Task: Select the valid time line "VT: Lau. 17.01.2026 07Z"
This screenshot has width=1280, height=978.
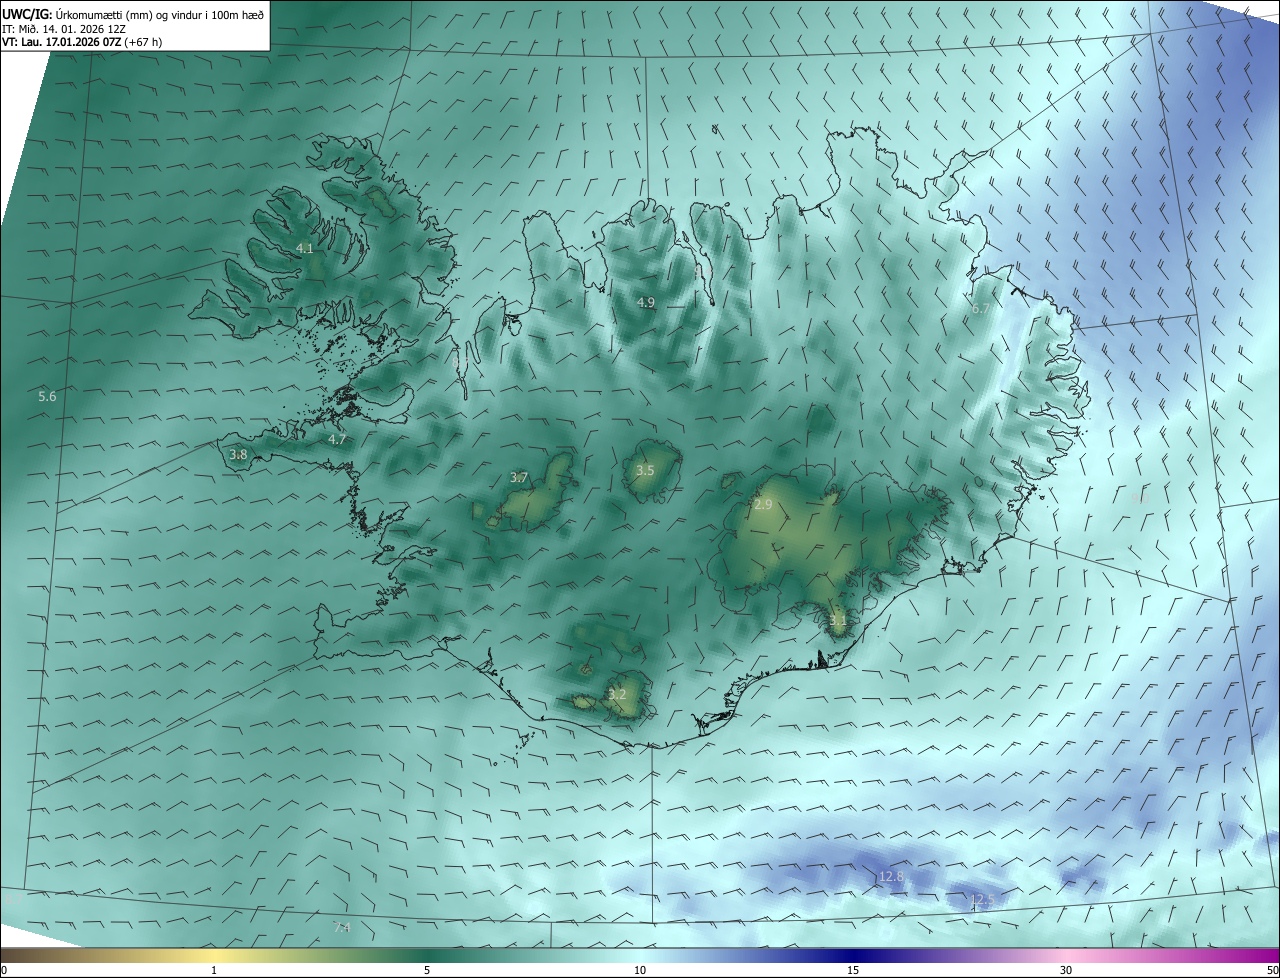Action: (x=64, y=42)
